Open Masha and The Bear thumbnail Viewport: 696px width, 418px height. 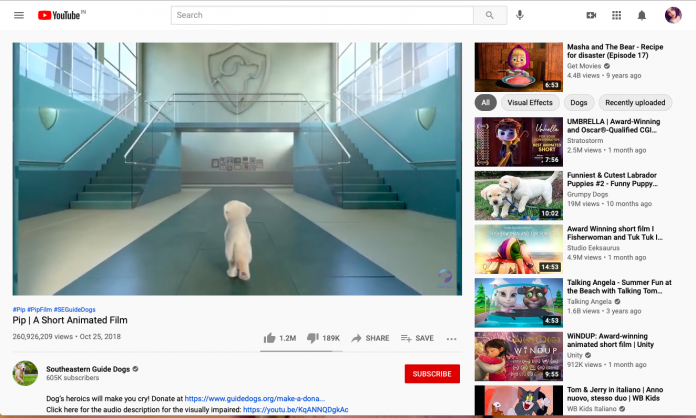[x=518, y=67]
